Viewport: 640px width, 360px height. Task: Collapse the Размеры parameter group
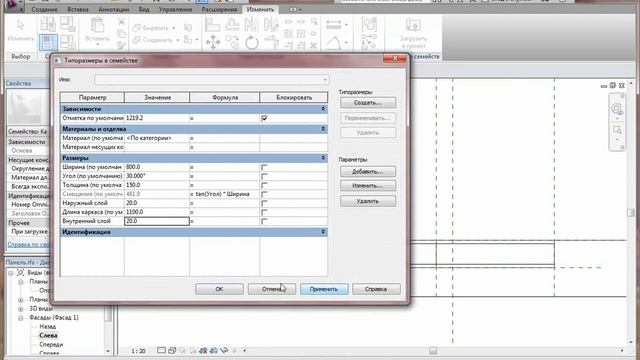point(323,158)
